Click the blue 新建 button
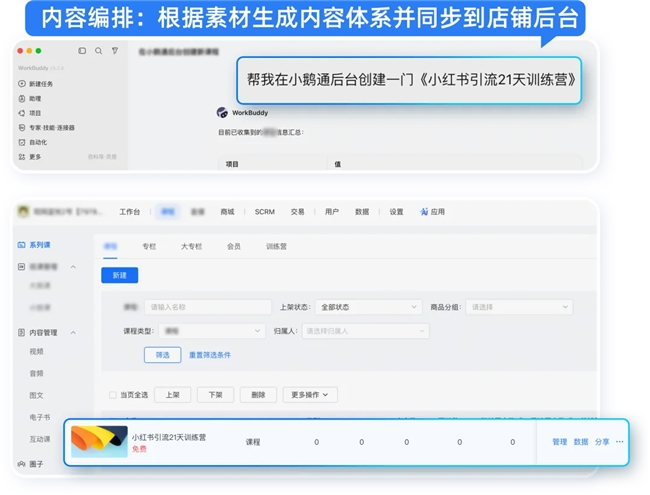Viewport: 650px width, 495px height. (119, 275)
